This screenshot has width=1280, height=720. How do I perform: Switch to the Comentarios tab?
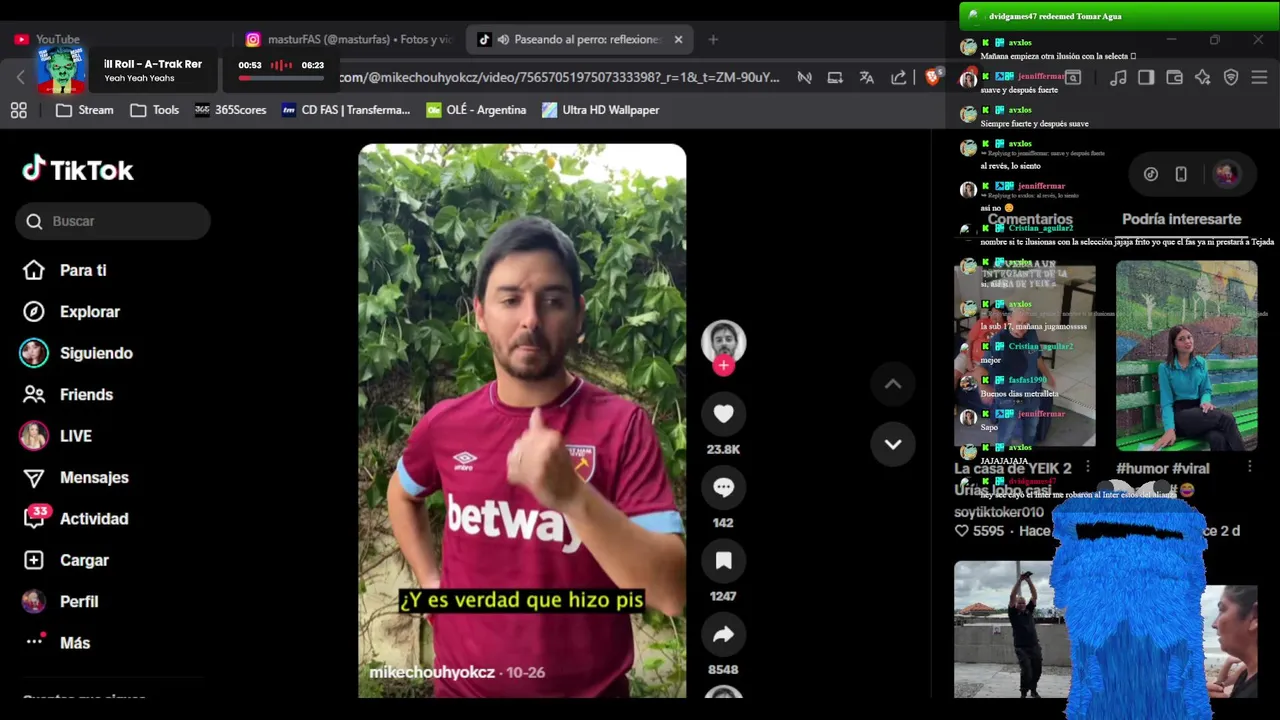tap(1030, 219)
